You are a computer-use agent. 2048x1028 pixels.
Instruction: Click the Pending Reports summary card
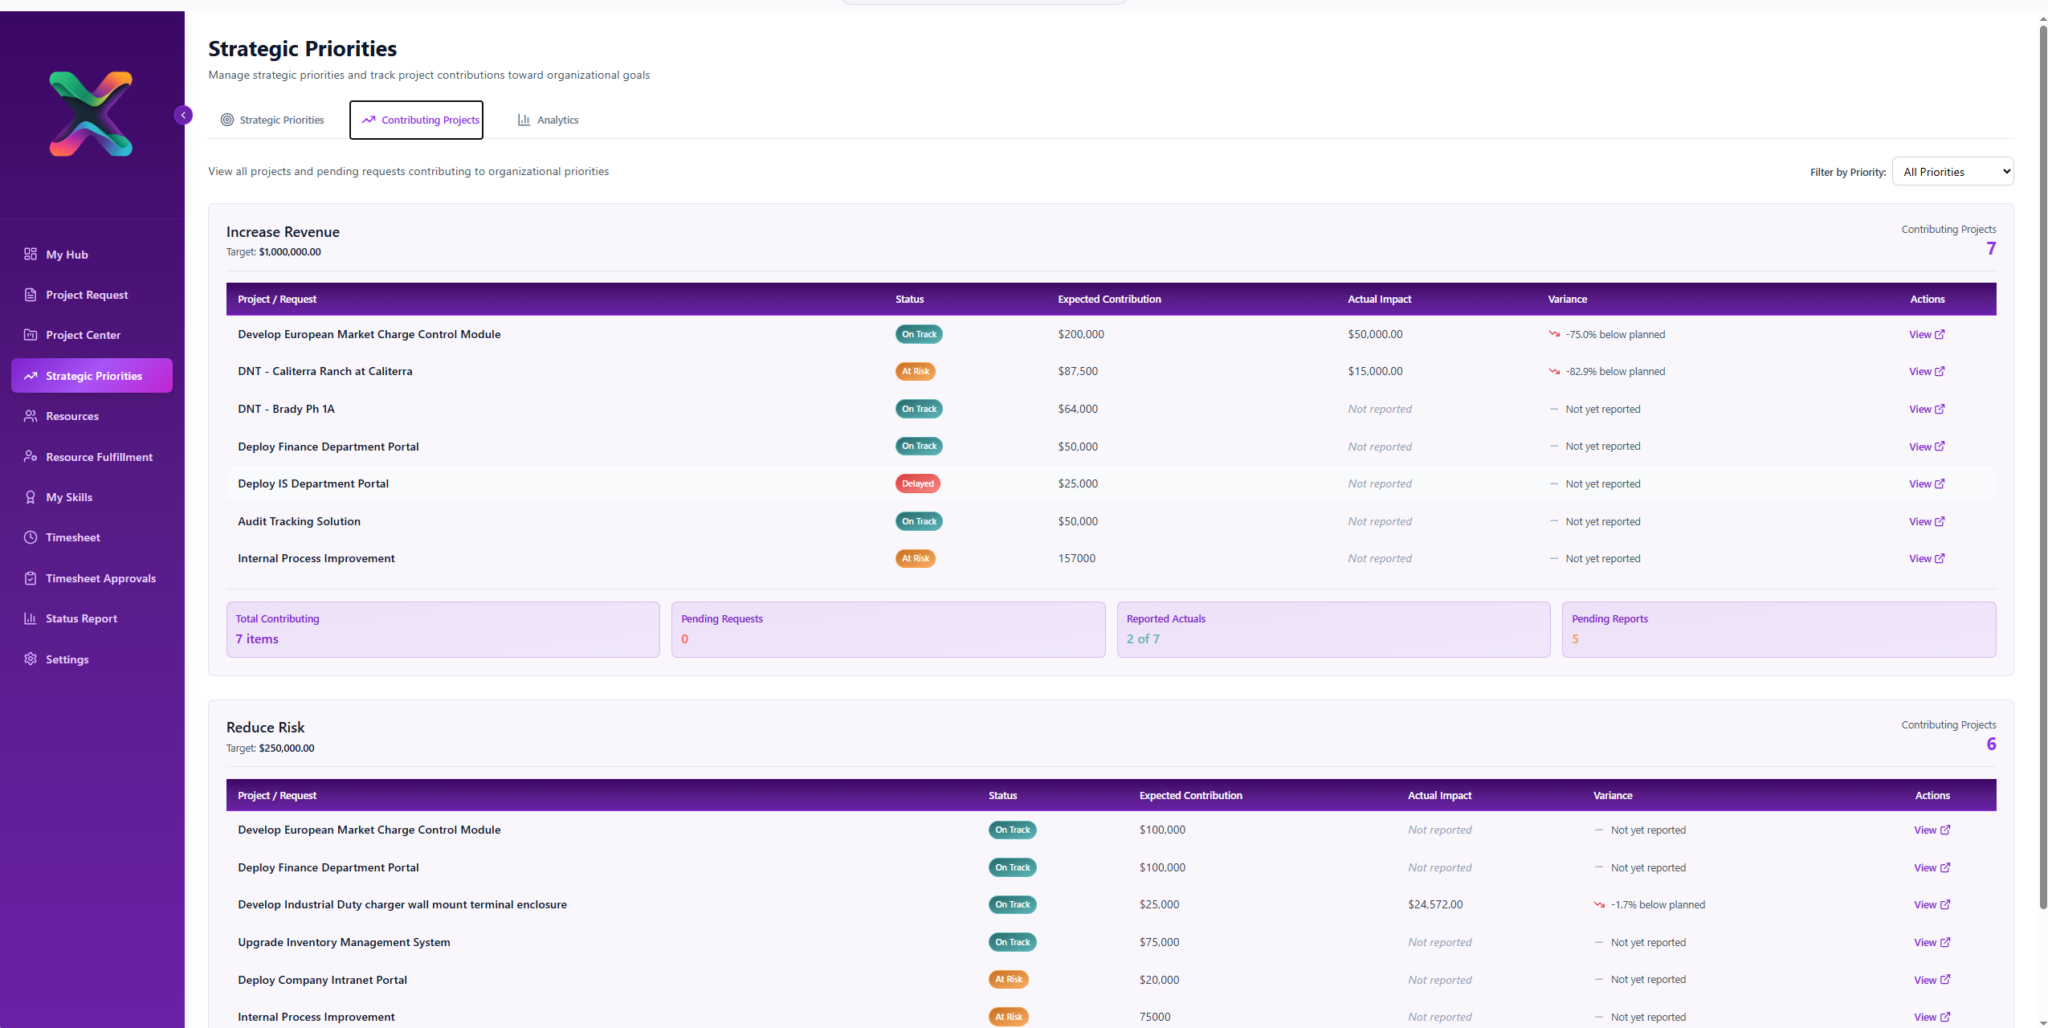(x=1778, y=629)
